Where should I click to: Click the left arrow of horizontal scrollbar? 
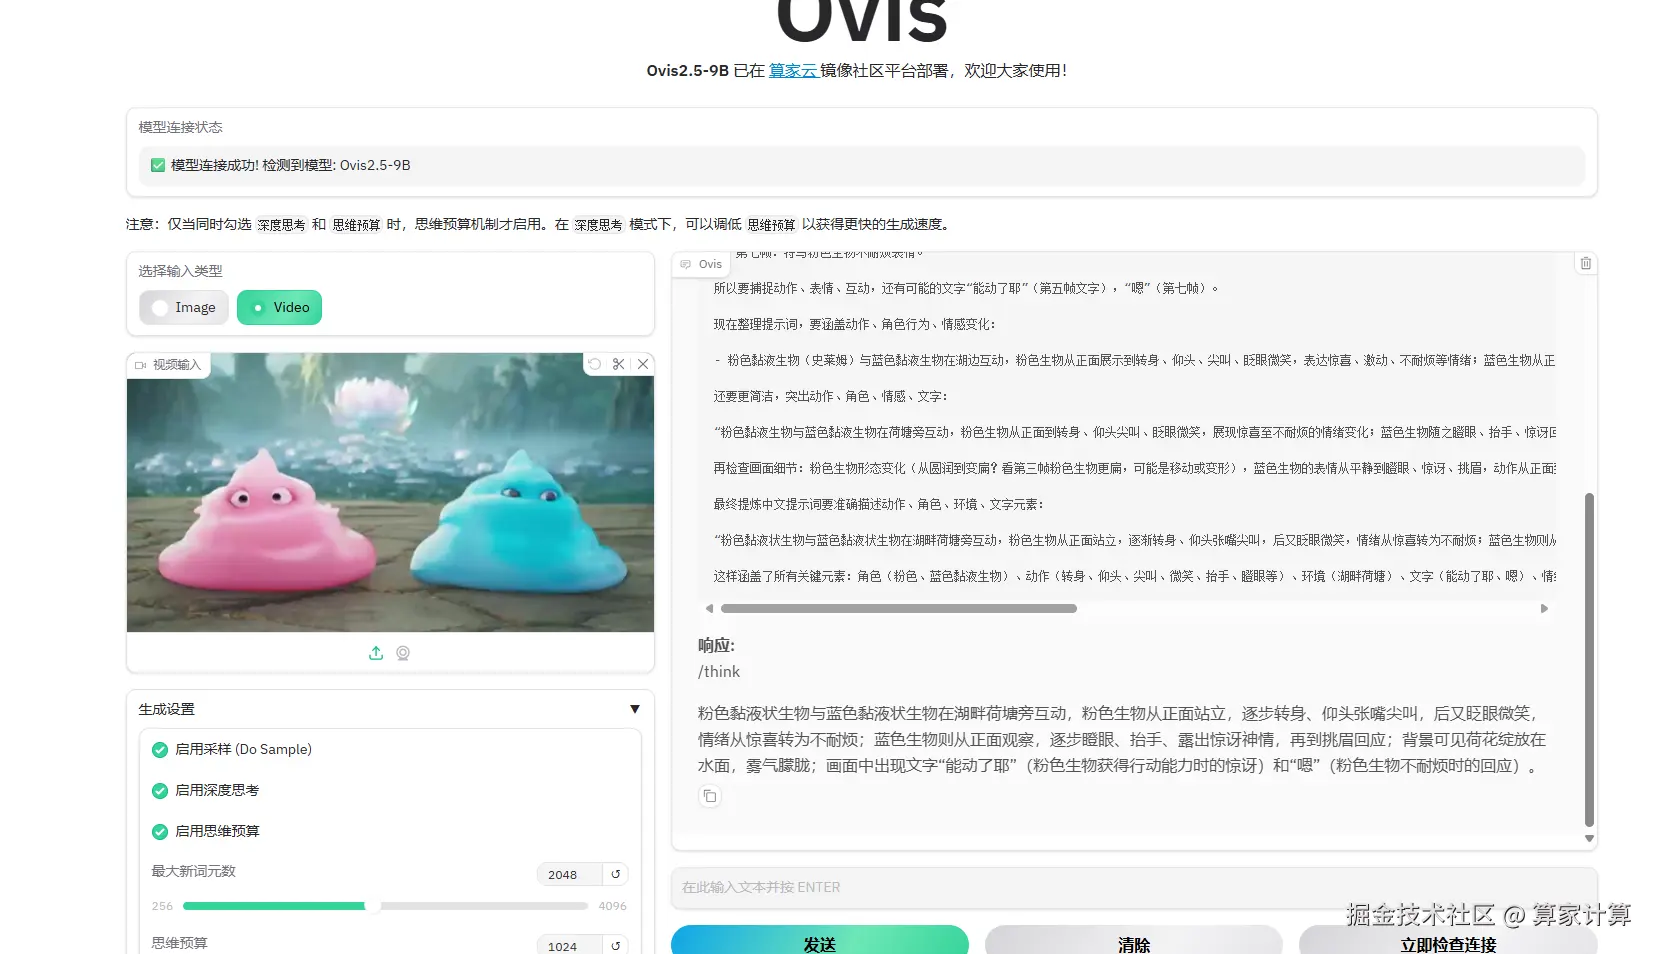coord(709,608)
